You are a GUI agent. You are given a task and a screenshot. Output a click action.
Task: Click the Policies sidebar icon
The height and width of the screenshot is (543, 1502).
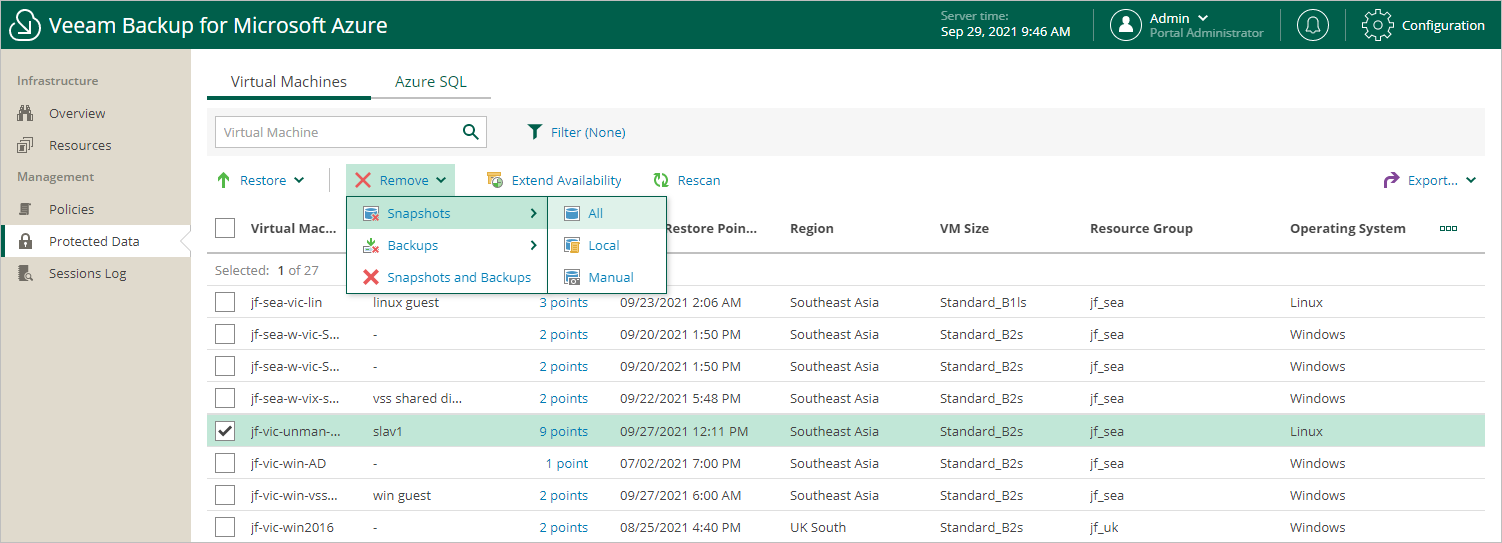26,210
